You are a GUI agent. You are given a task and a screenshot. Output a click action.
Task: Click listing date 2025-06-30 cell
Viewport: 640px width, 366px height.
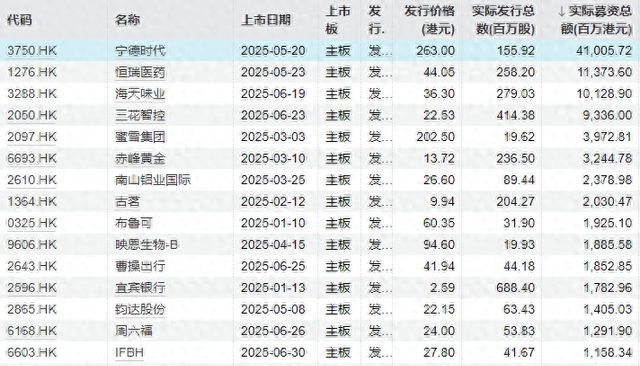tap(273, 353)
